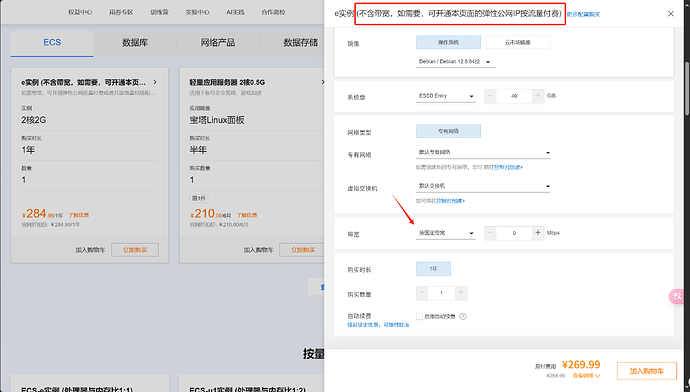The width and height of the screenshot is (690, 392).
Task: Click 加入购物车 in the panel footer
Action: click(646, 371)
